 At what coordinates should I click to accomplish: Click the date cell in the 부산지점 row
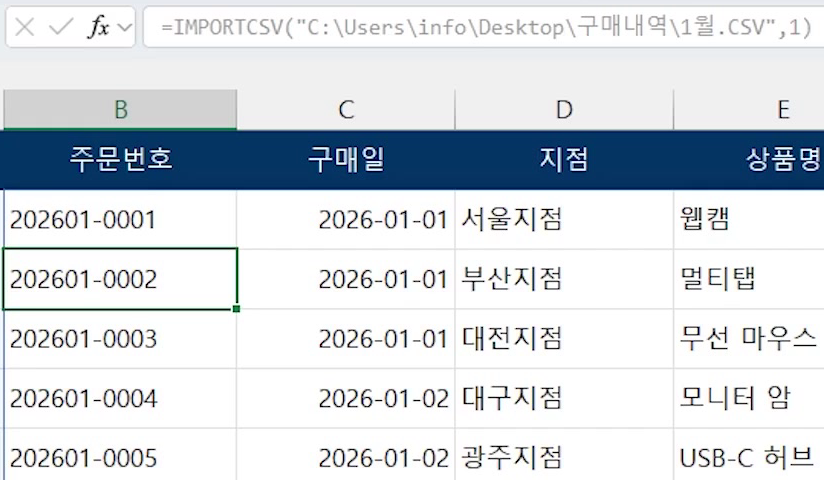[346, 279]
